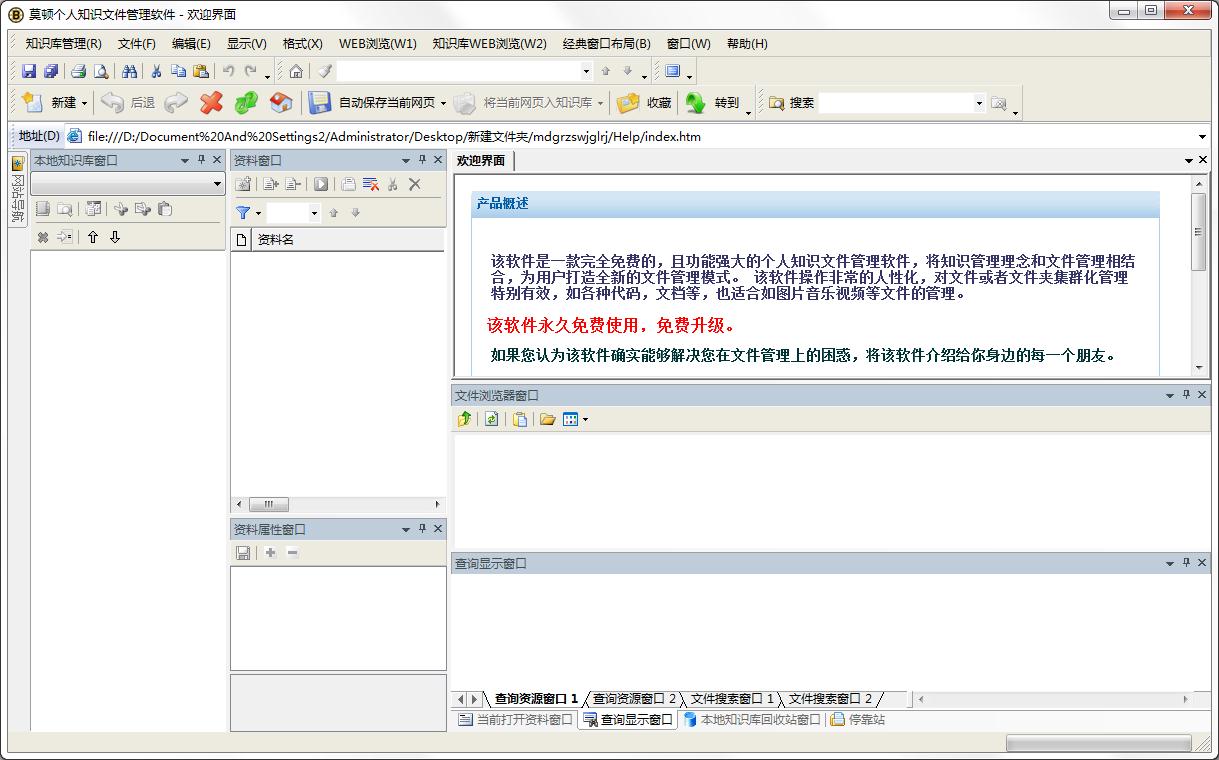Image resolution: width=1219 pixels, height=760 pixels.
Task: Activate the blue filter funnel in 资料窗口
Action: pyautogui.click(x=243, y=212)
